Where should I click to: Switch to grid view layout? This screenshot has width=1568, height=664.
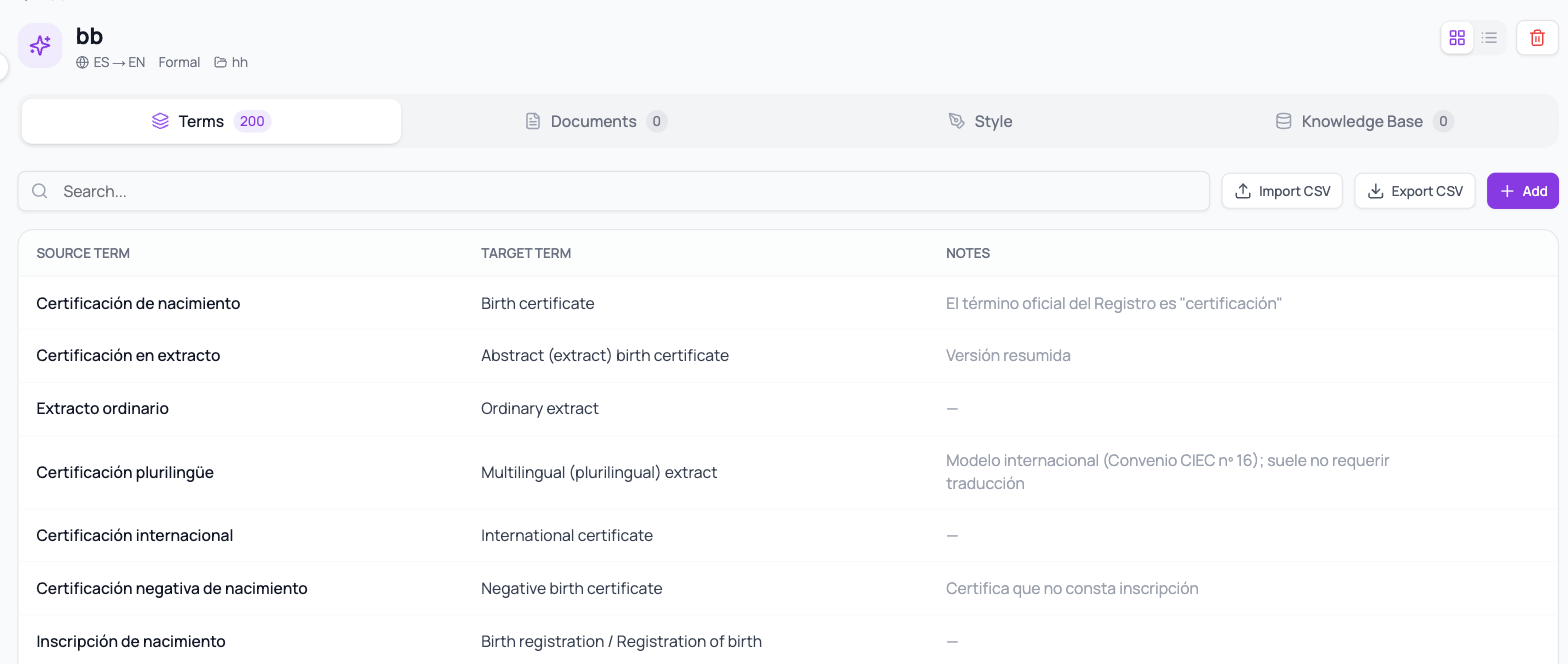1457,38
